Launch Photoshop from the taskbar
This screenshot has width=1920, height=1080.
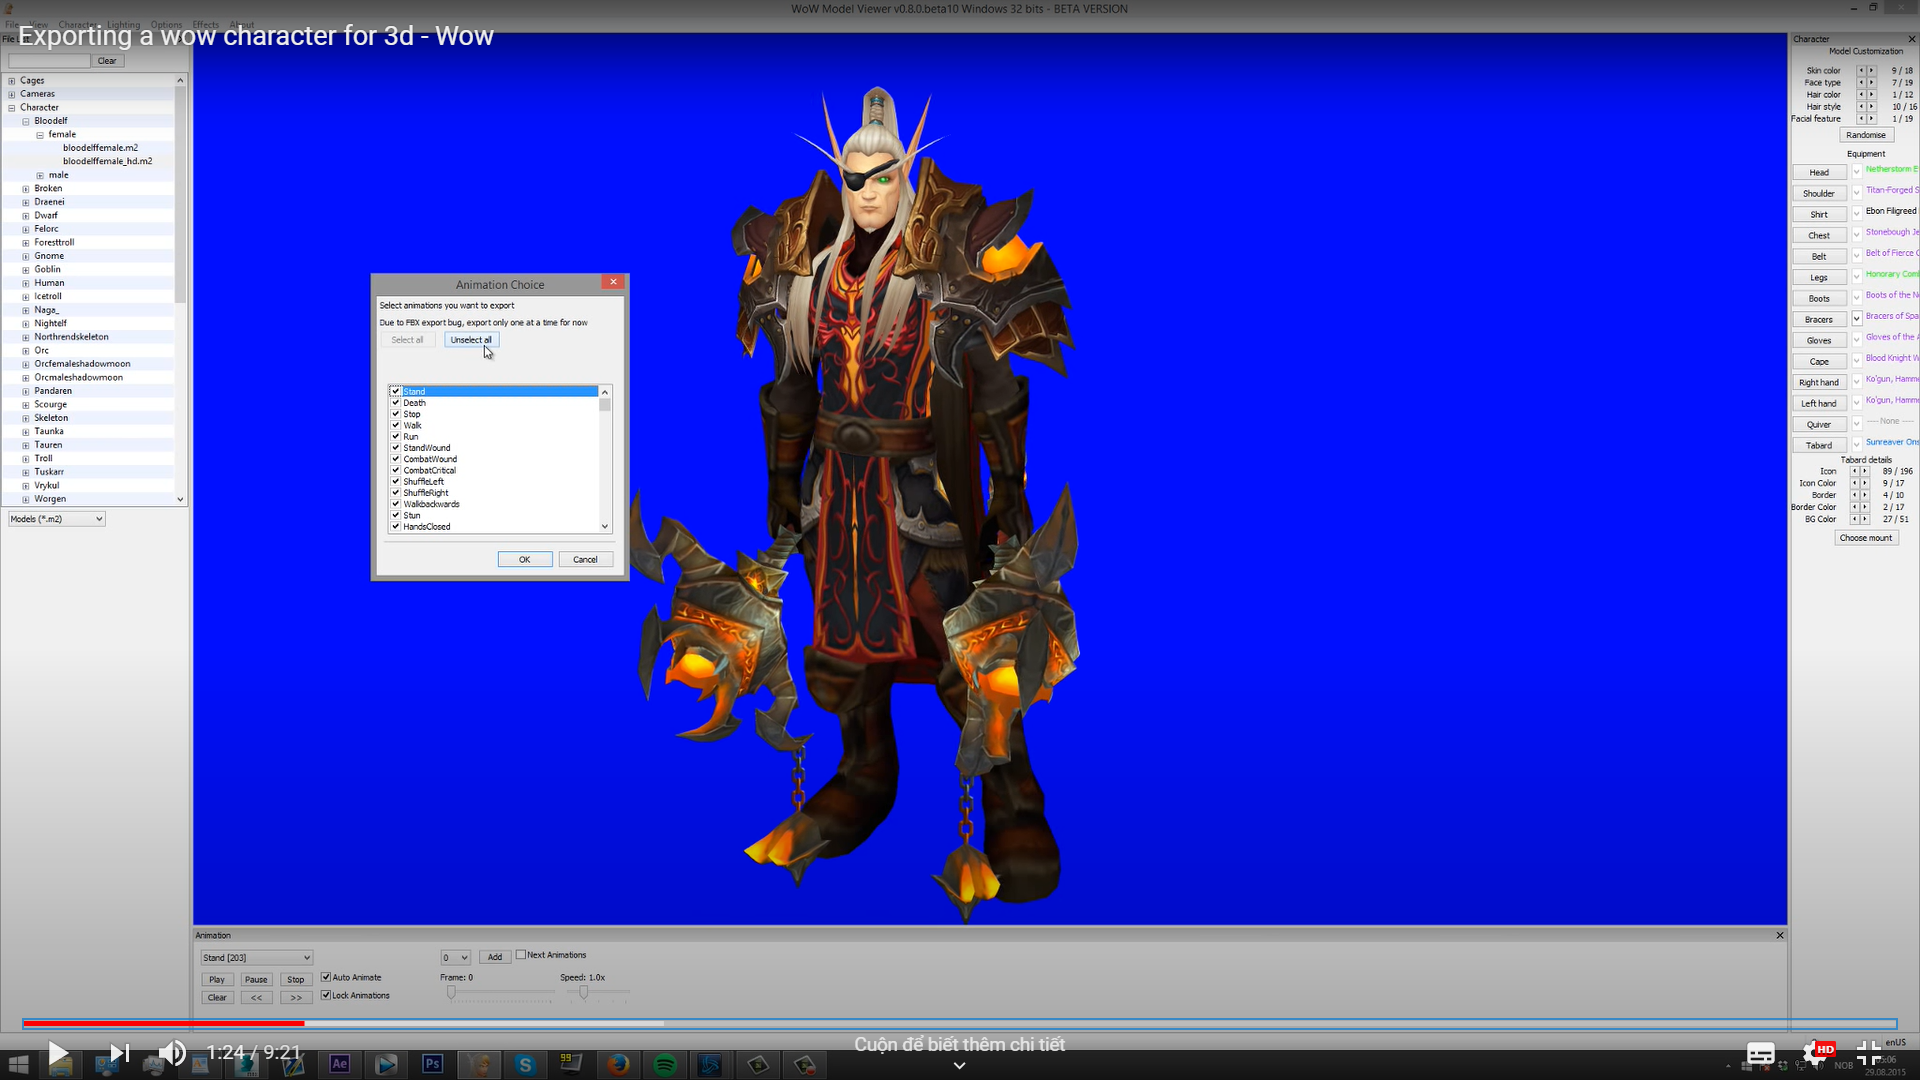point(432,1064)
